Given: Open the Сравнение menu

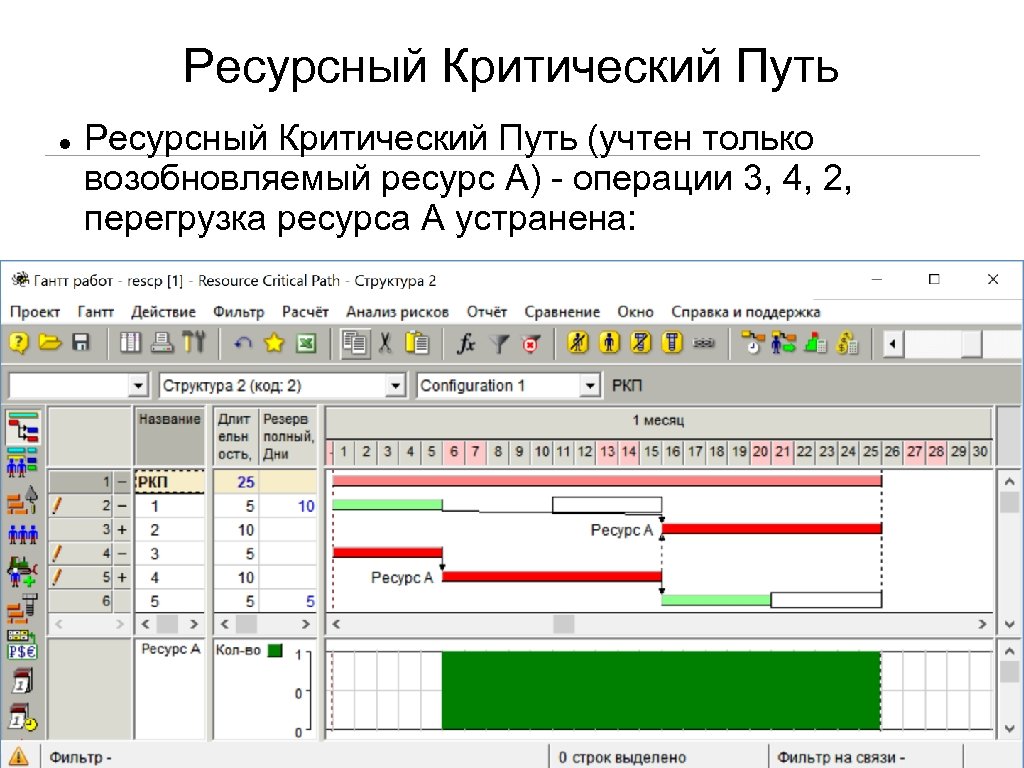Looking at the screenshot, I should 561,311.
